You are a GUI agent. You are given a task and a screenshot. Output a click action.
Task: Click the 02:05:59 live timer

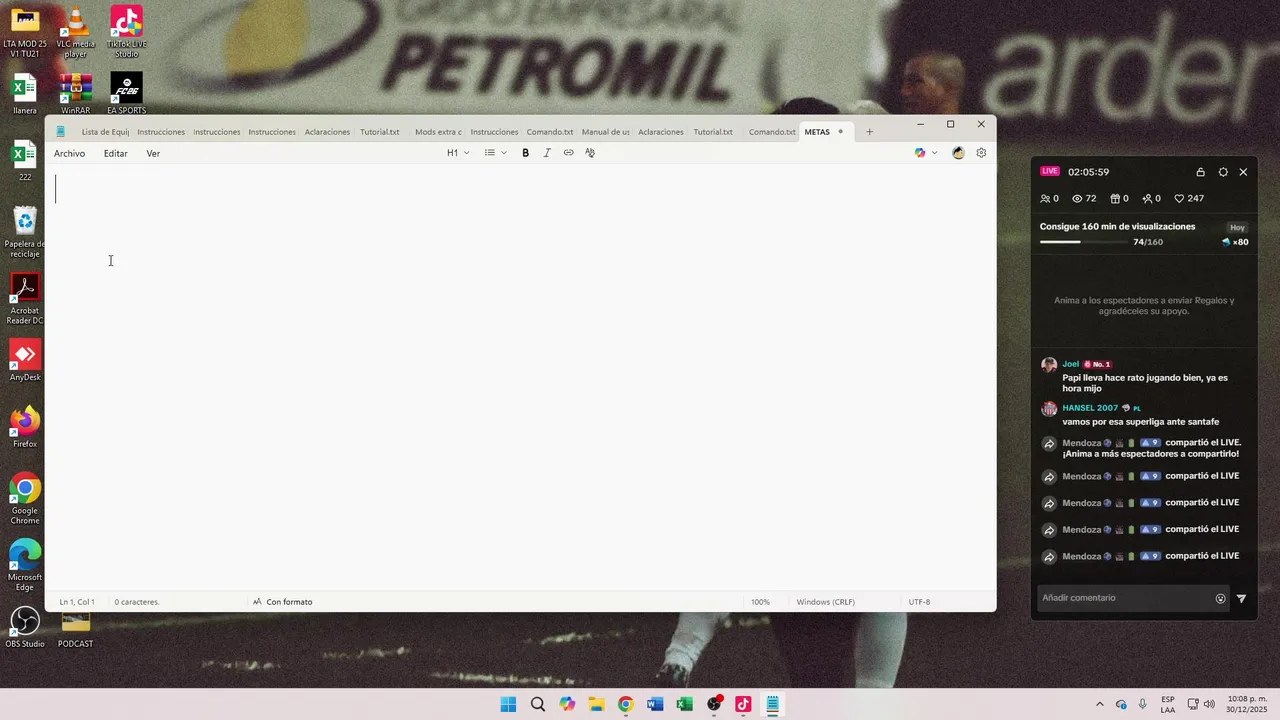[1088, 172]
